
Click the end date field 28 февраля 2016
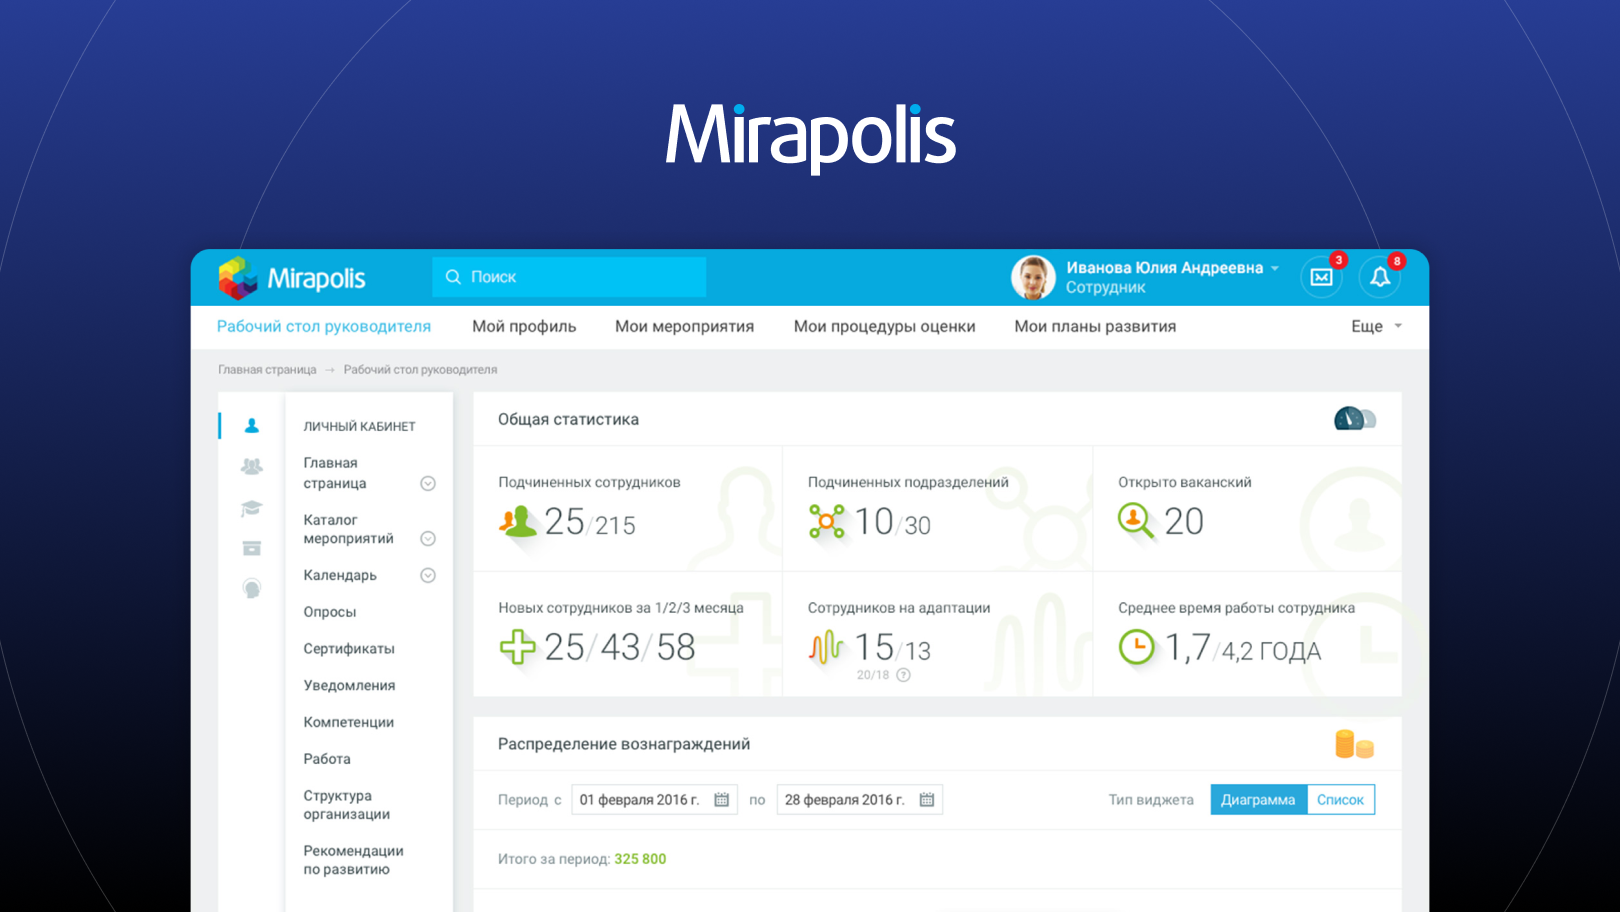tap(859, 800)
